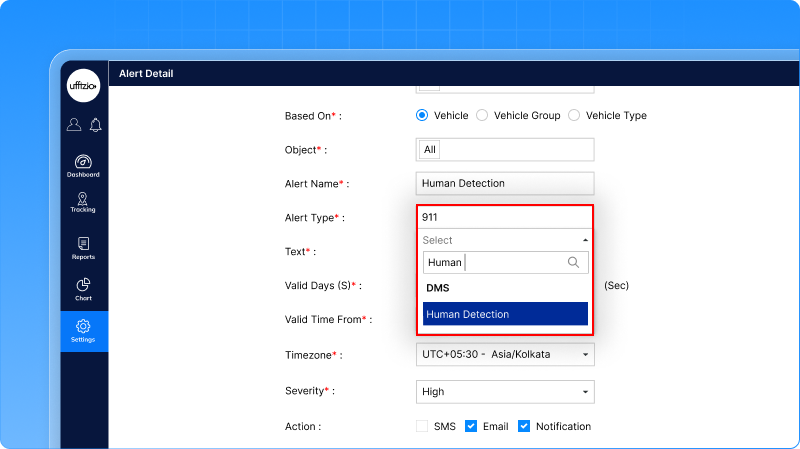Open Settings in the sidebar
The width and height of the screenshot is (800, 449).
(x=84, y=331)
